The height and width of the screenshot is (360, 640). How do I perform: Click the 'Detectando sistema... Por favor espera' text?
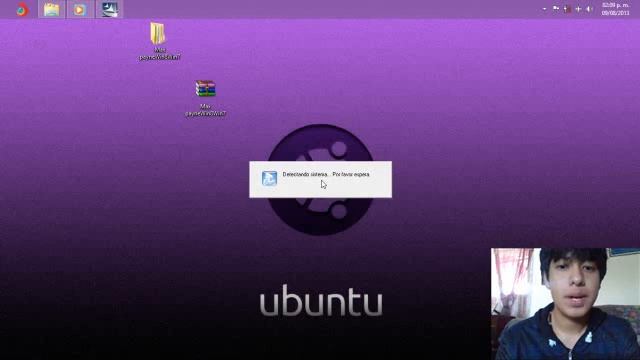(x=326, y=174)
